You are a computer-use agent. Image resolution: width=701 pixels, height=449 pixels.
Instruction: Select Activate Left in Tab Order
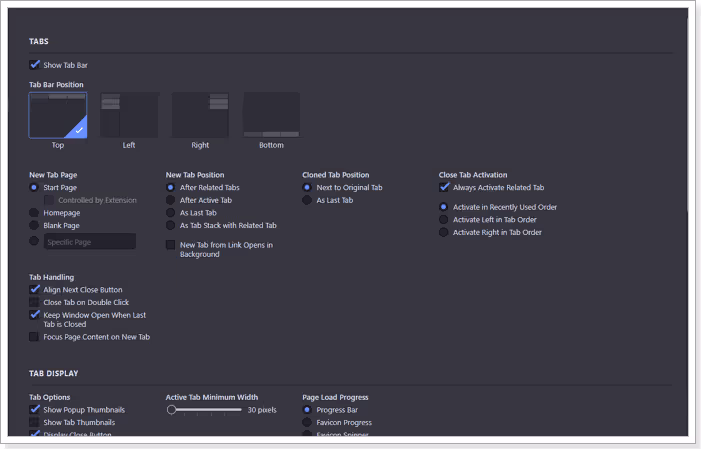(x=443, y=220)
